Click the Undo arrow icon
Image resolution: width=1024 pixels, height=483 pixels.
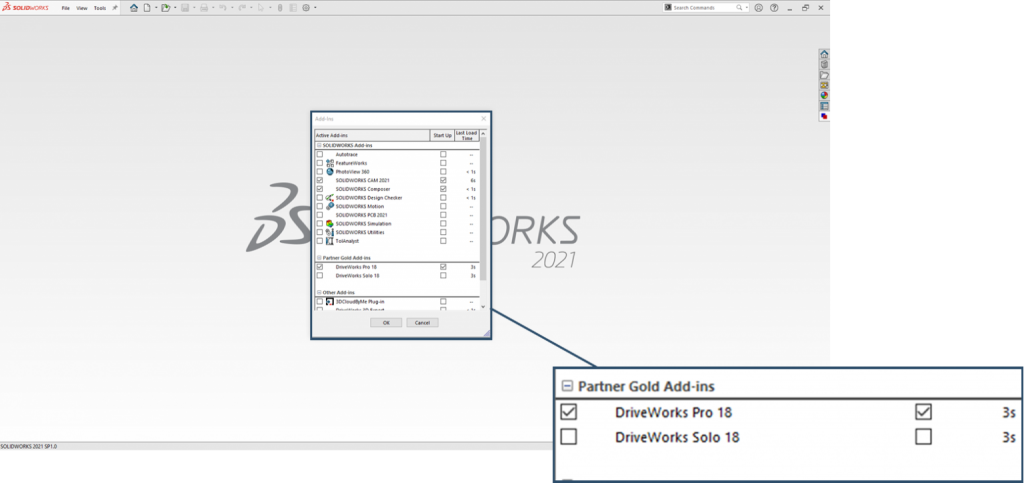coord(223,8)
